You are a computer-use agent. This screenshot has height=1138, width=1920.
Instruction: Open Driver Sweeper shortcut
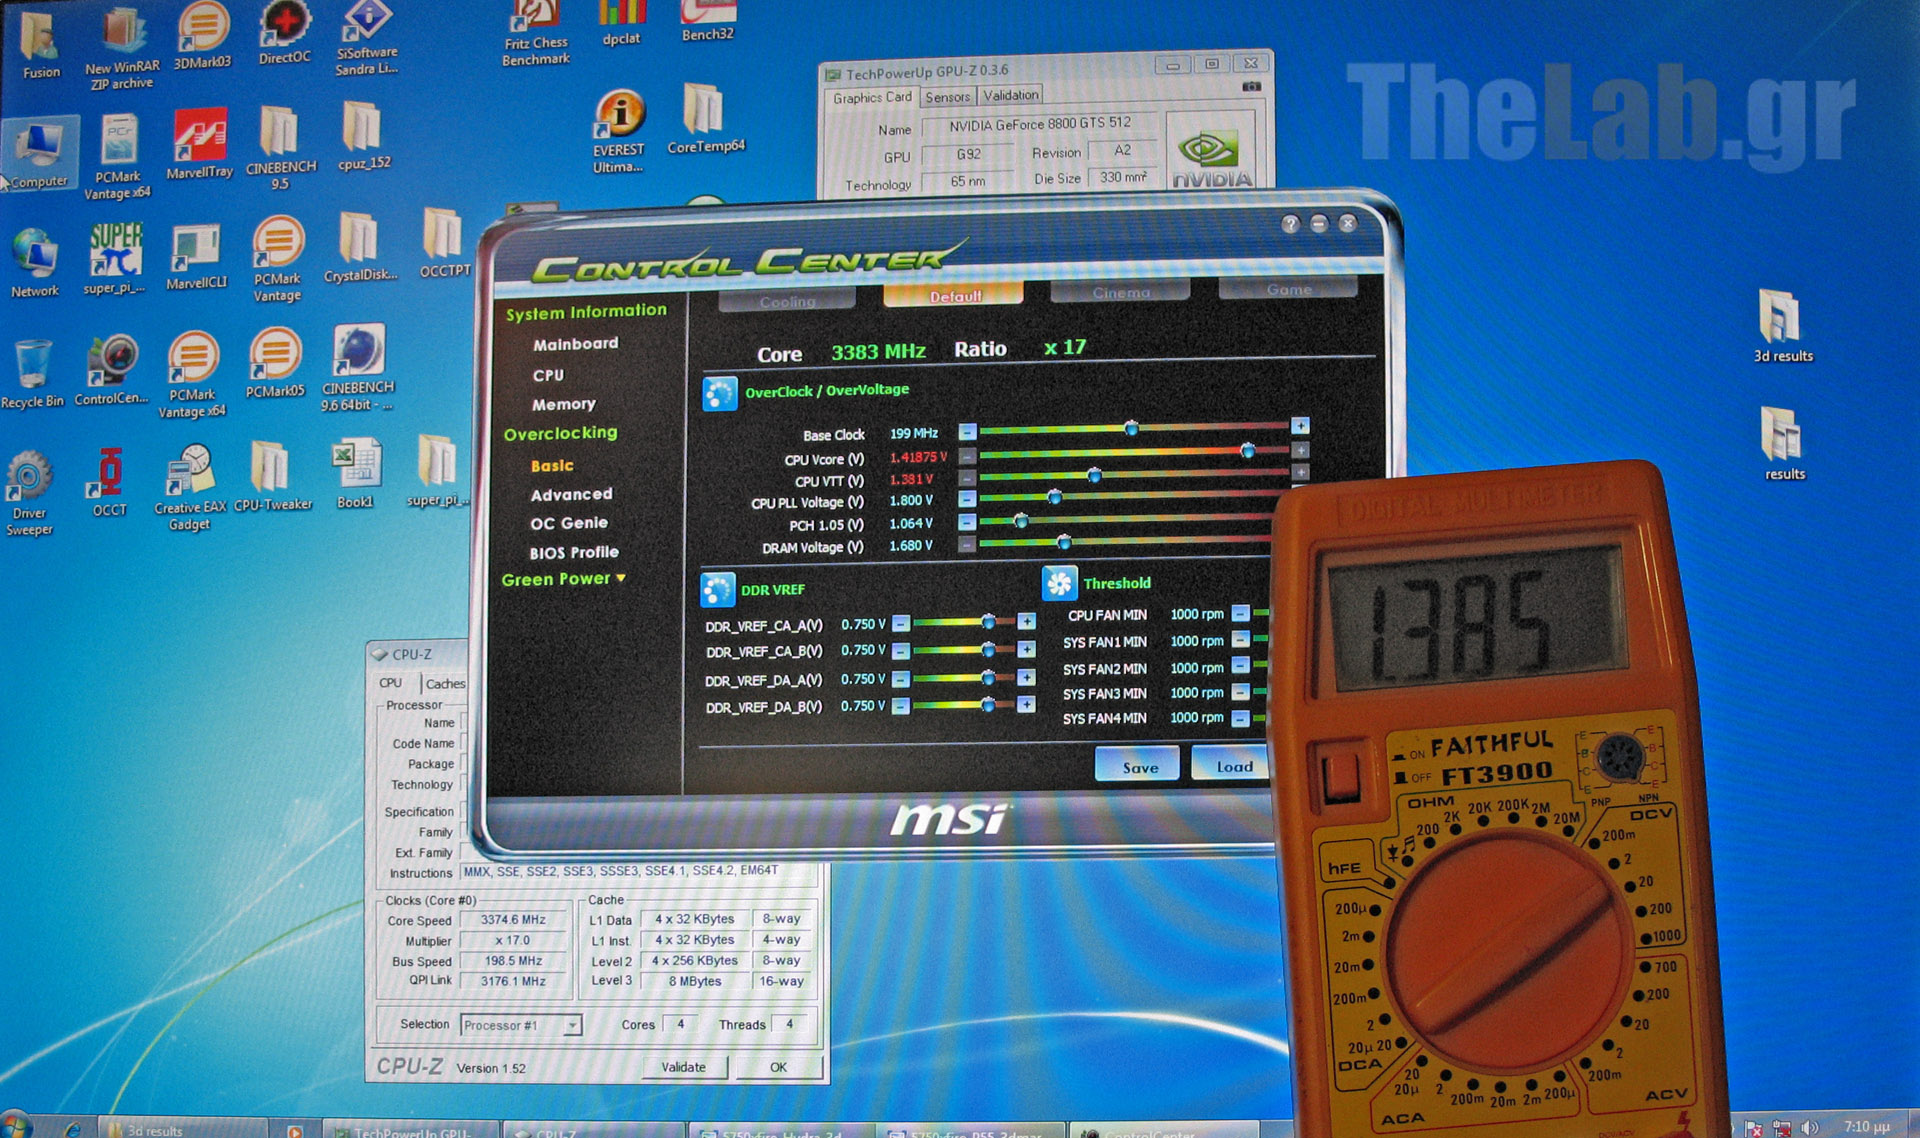29,494
